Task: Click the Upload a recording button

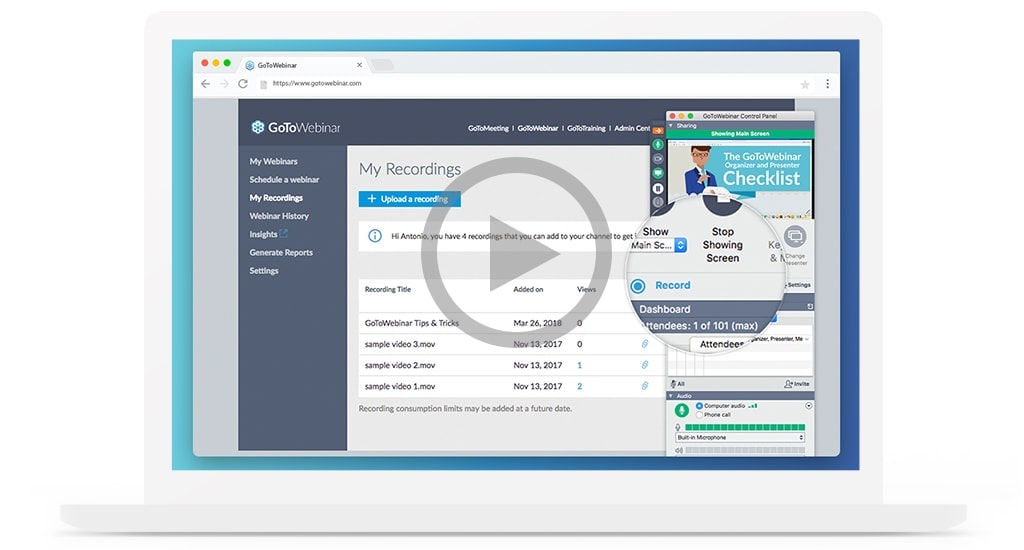Action: coord(409,199)
